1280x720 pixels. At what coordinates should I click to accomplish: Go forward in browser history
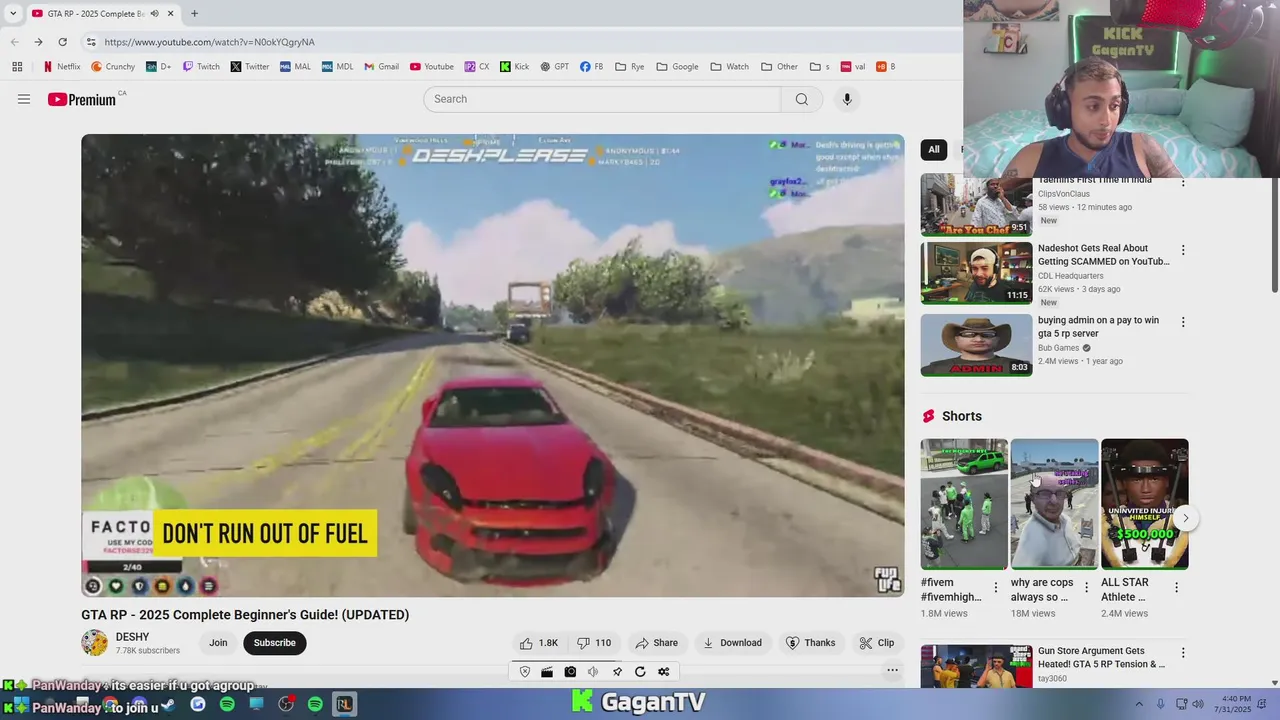38,42
